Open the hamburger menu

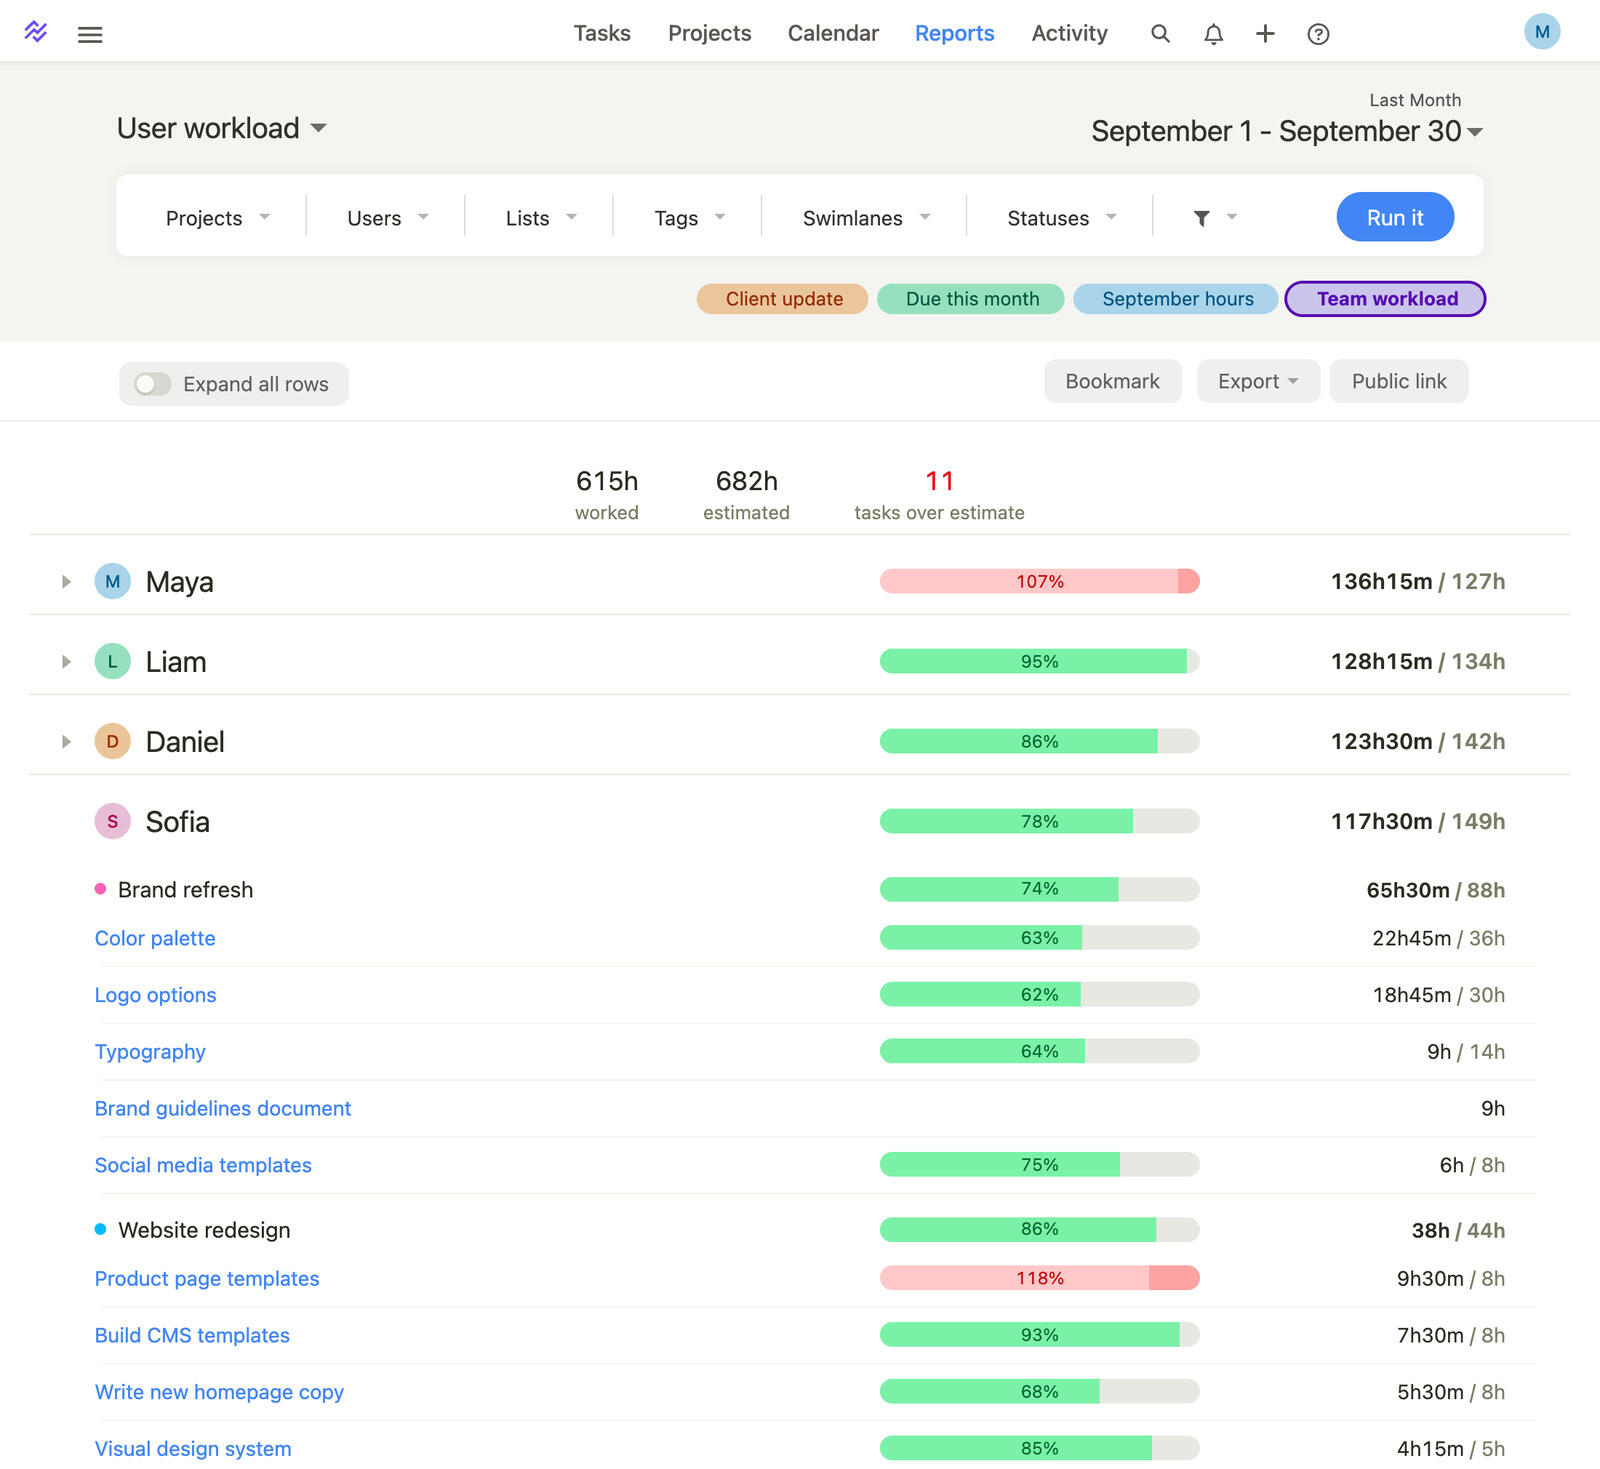click(x=90, y=34)
